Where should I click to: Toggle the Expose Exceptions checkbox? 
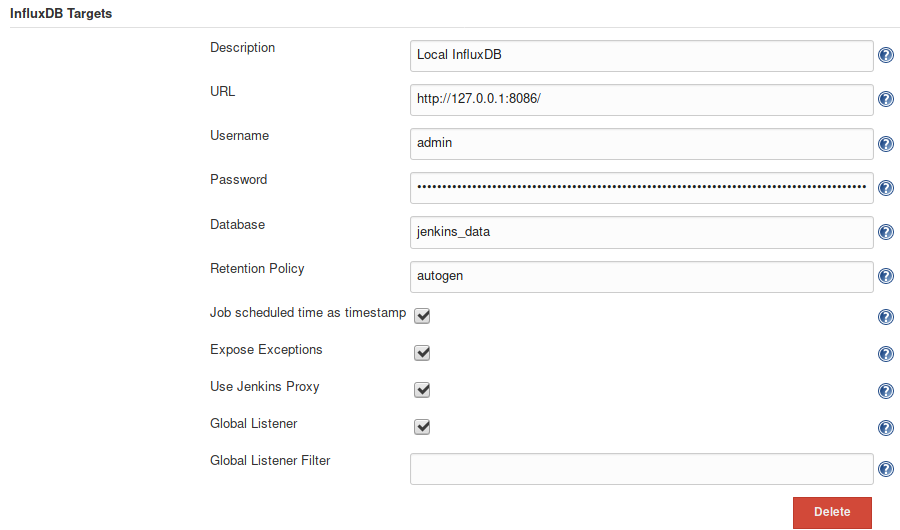point(422,353)
